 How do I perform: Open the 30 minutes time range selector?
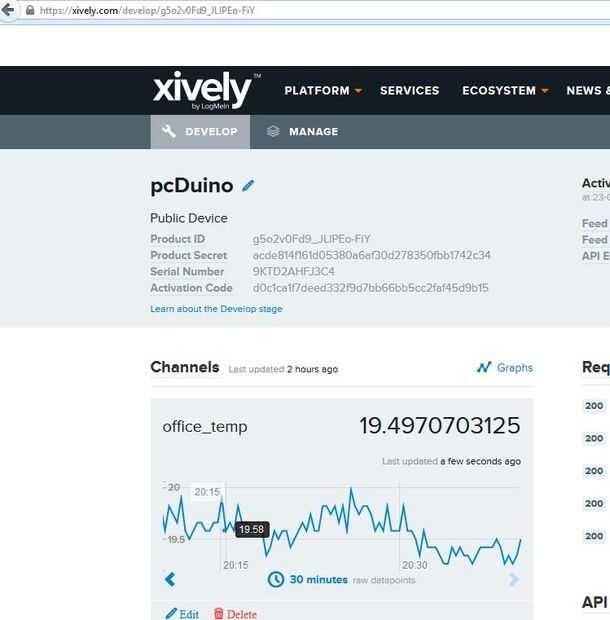coord(318,580)
